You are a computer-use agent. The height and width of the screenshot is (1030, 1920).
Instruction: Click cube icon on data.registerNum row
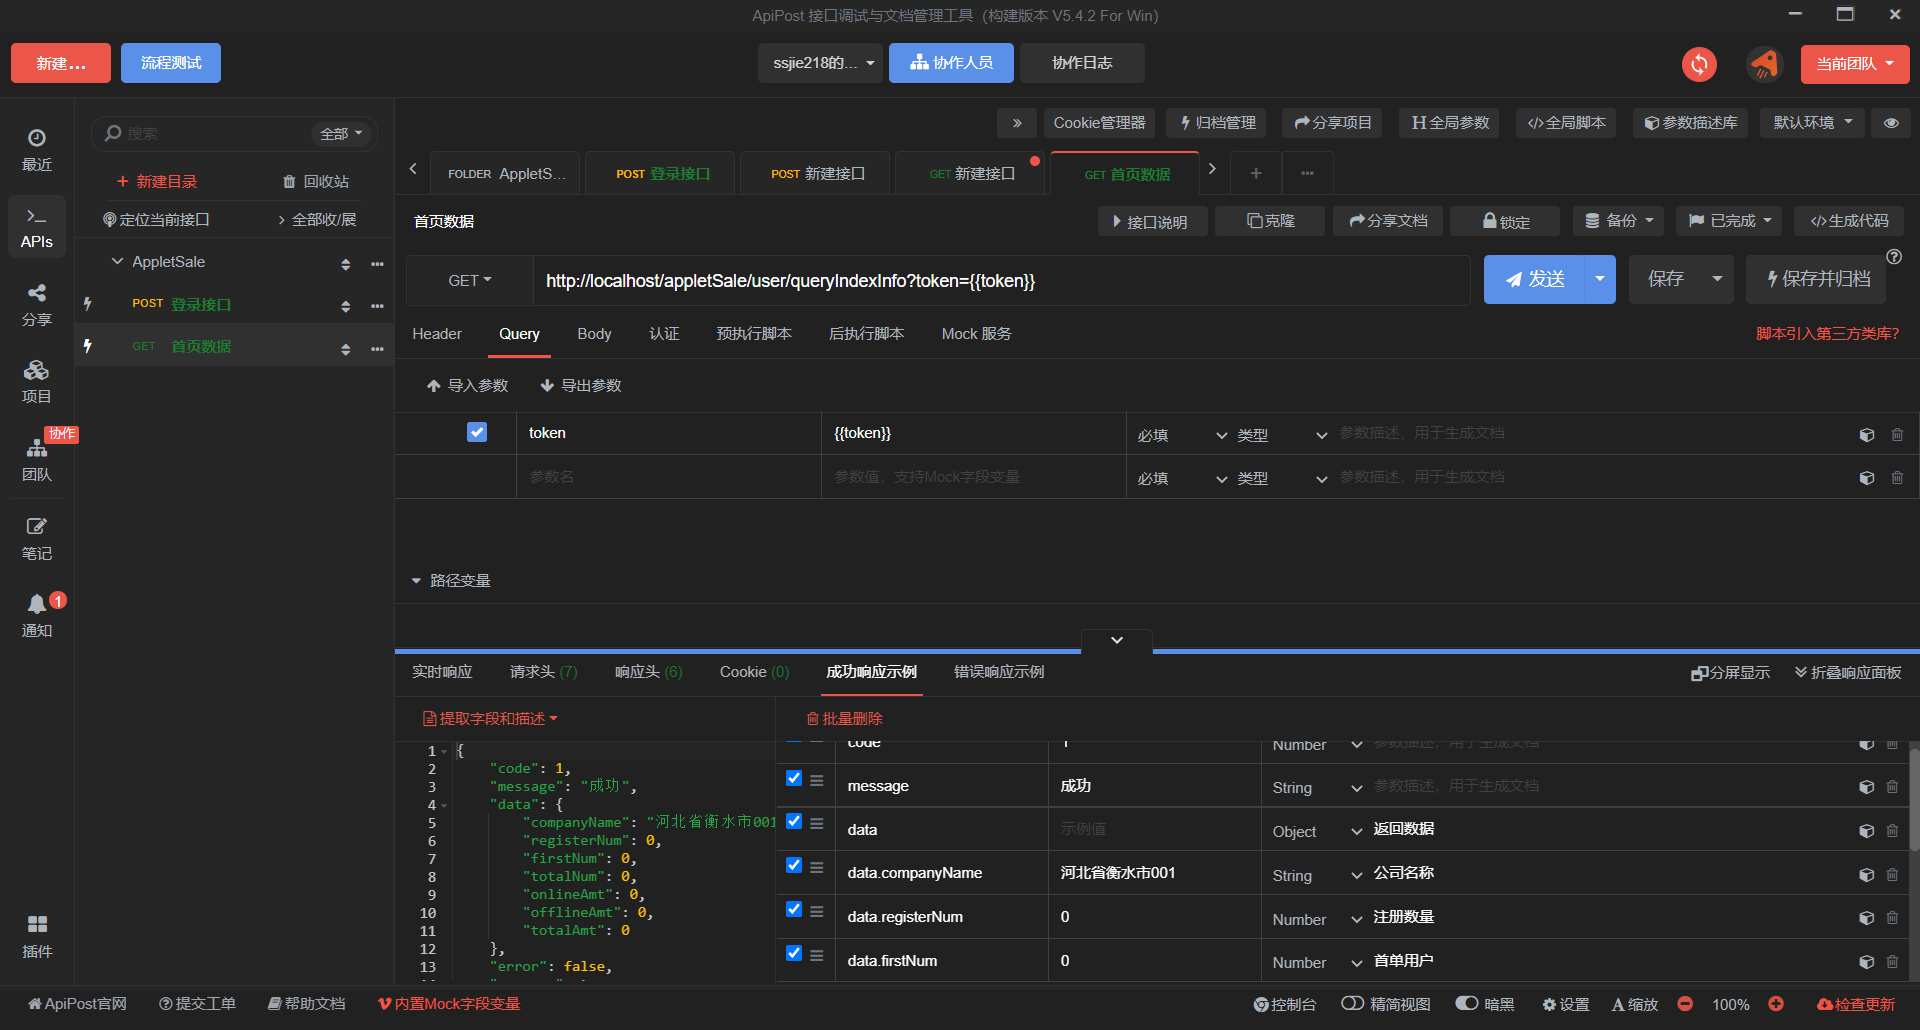(x=1866, y=918)
